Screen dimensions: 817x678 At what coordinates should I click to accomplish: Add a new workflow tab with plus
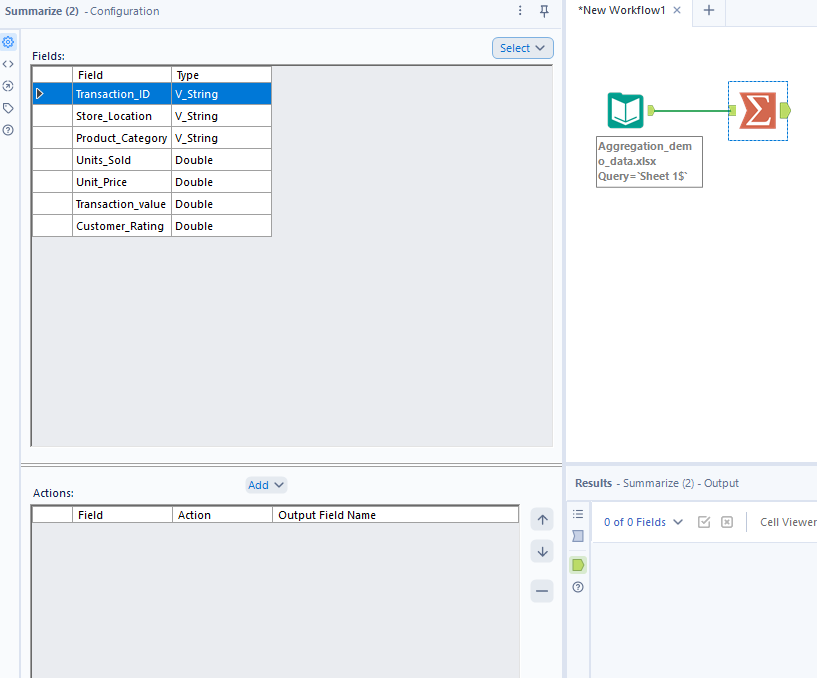[x=709, y=10]
